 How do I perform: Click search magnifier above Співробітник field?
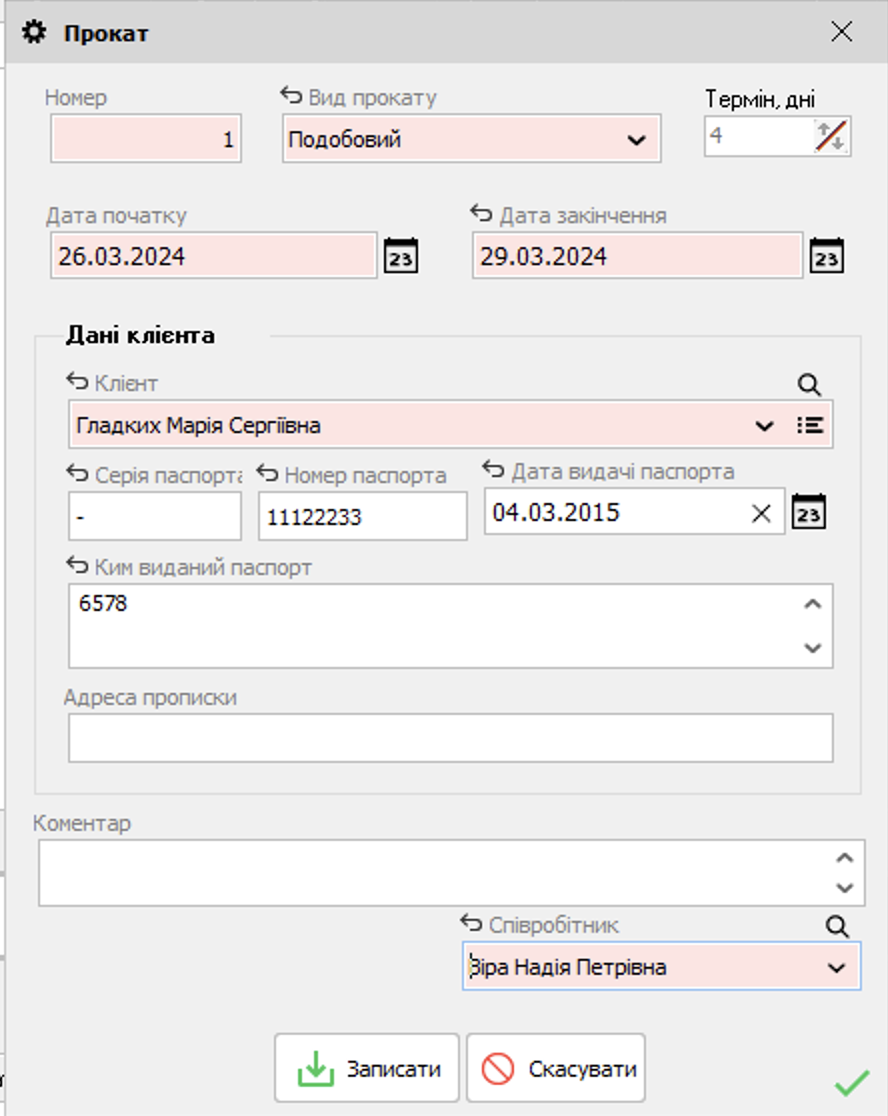click(x=837, y=926)
